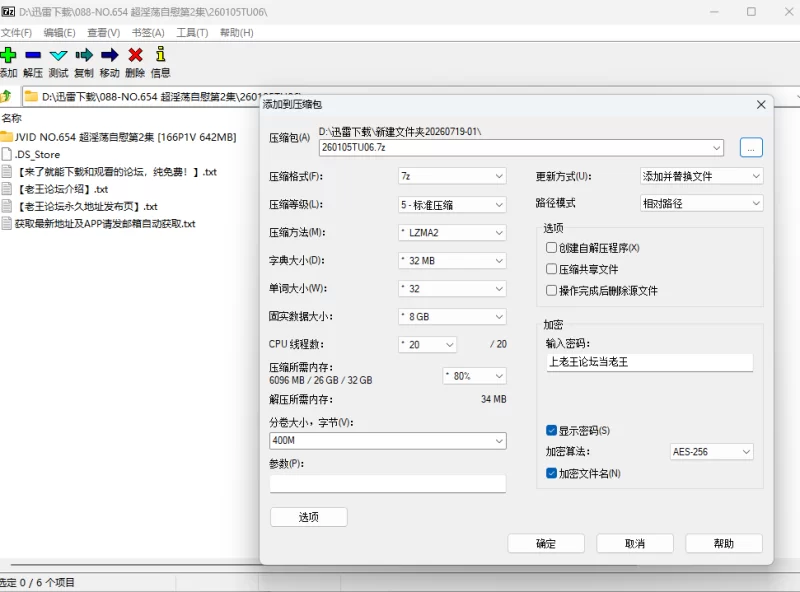Click the Test (测试) checkmark toolbar icon
800x592 pixels.
pyautogui.click(x=58, y=55)
